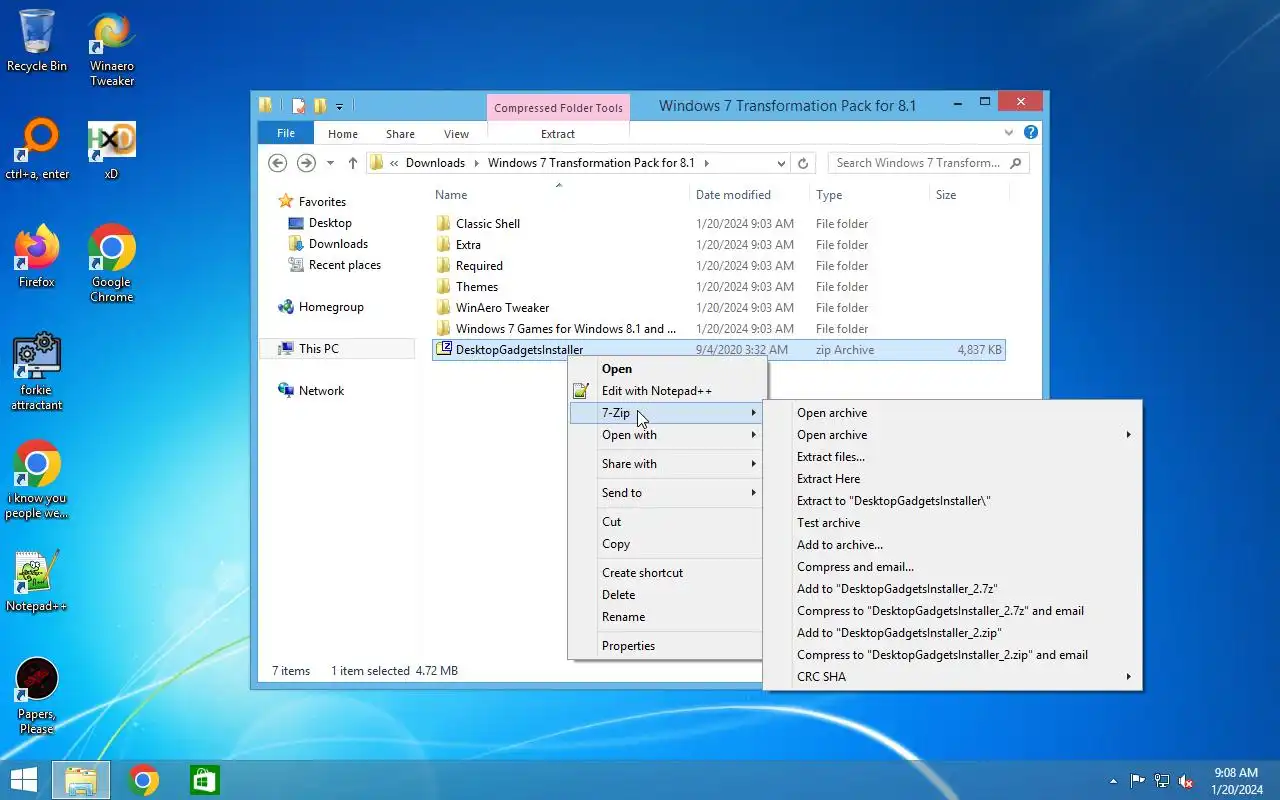The height and width of the screenshot is (800, 1280).
Task: Expand the second 'Open archive' submenu arrow
Action: [1128, 435]
